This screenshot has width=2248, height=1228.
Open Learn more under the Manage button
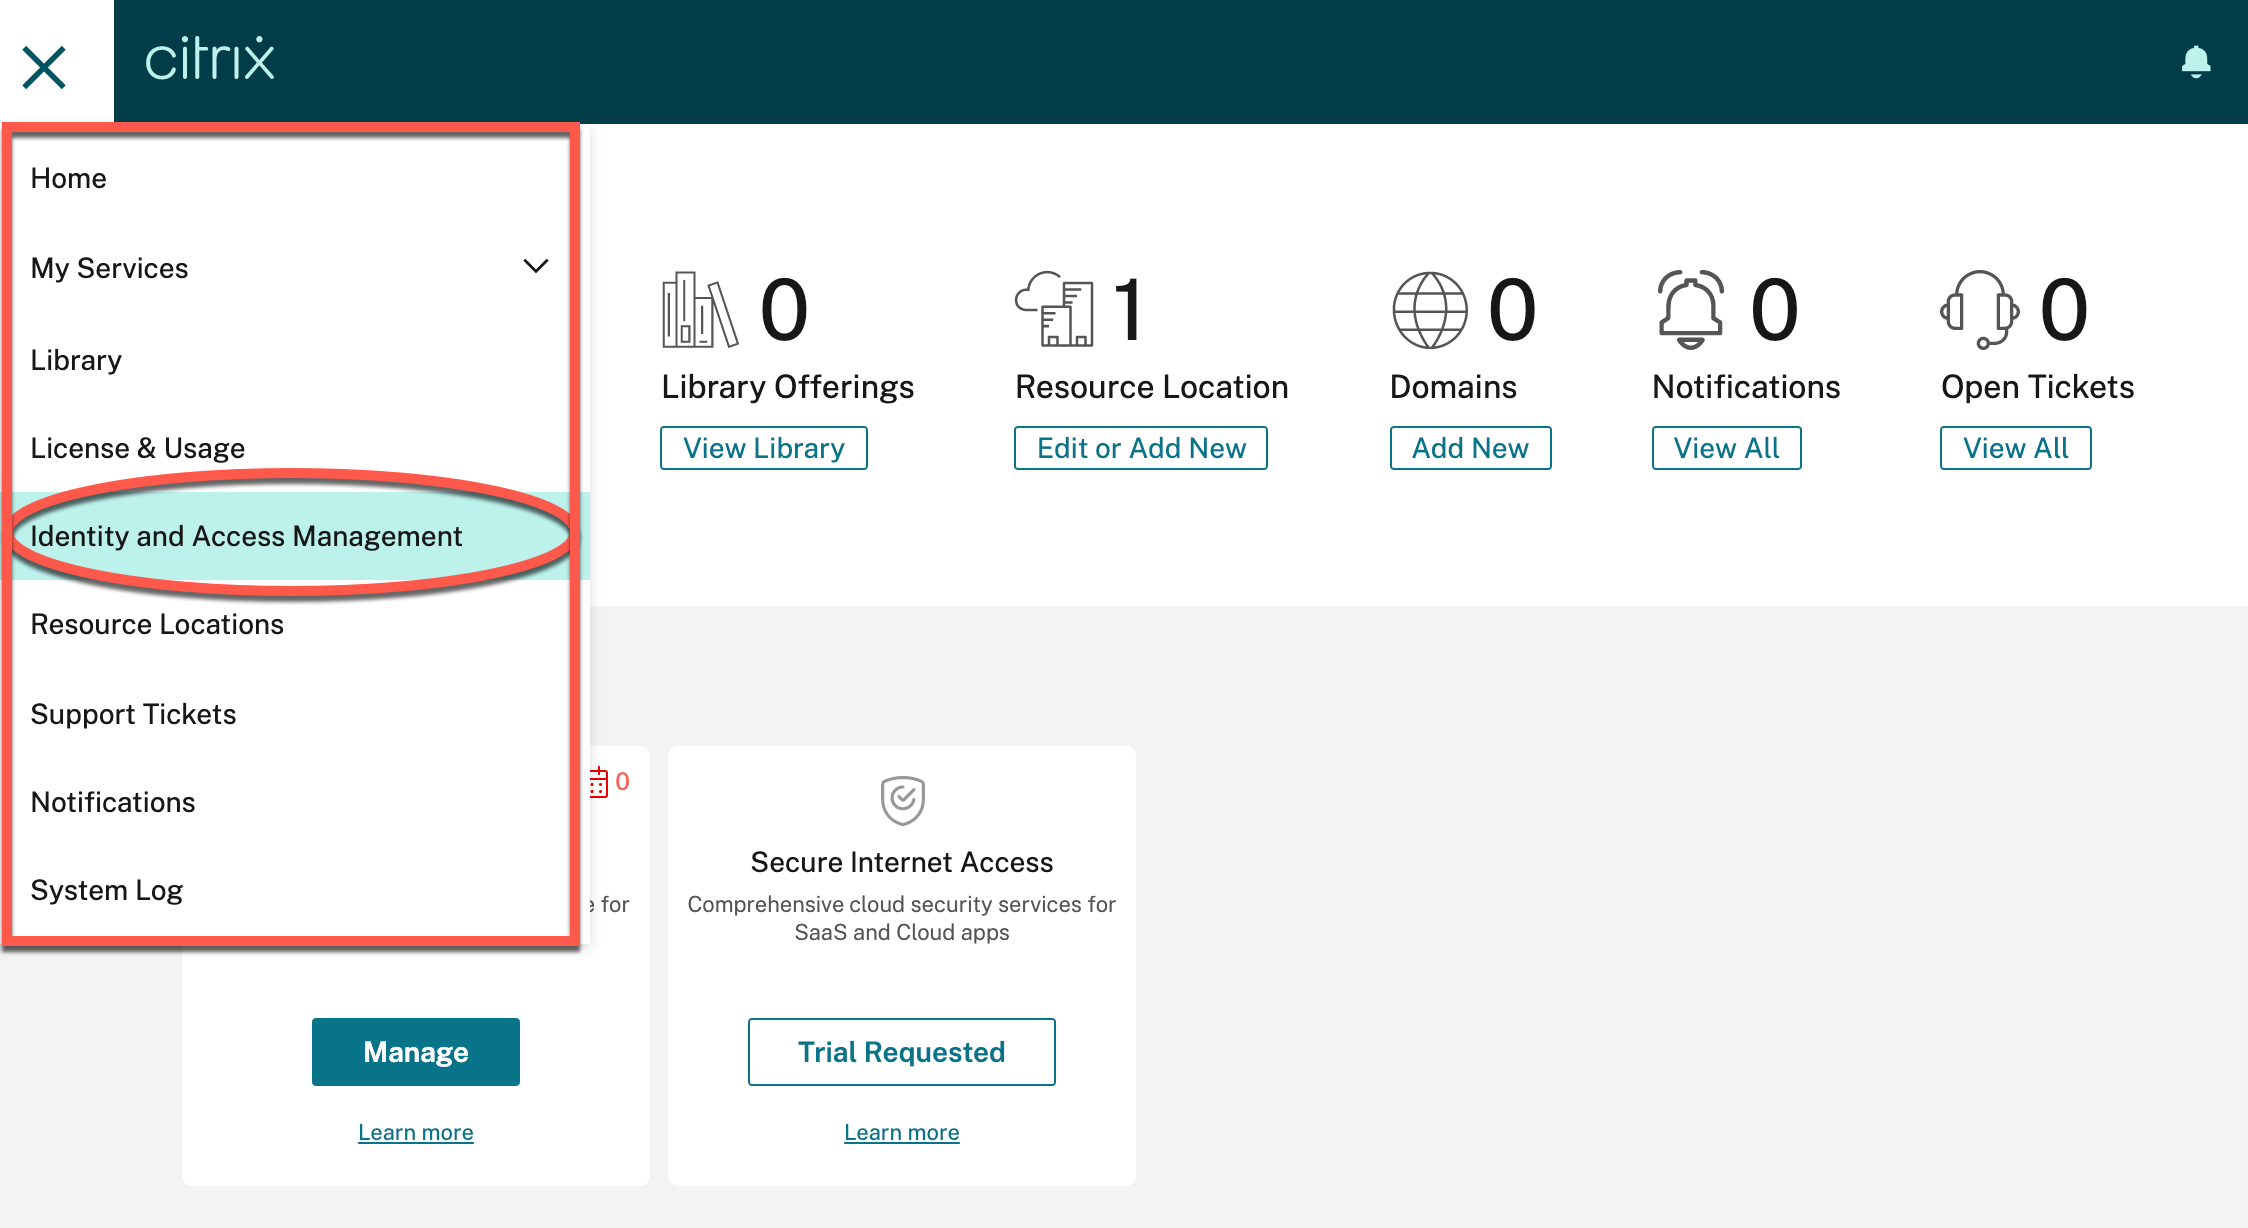point(416,1132)
